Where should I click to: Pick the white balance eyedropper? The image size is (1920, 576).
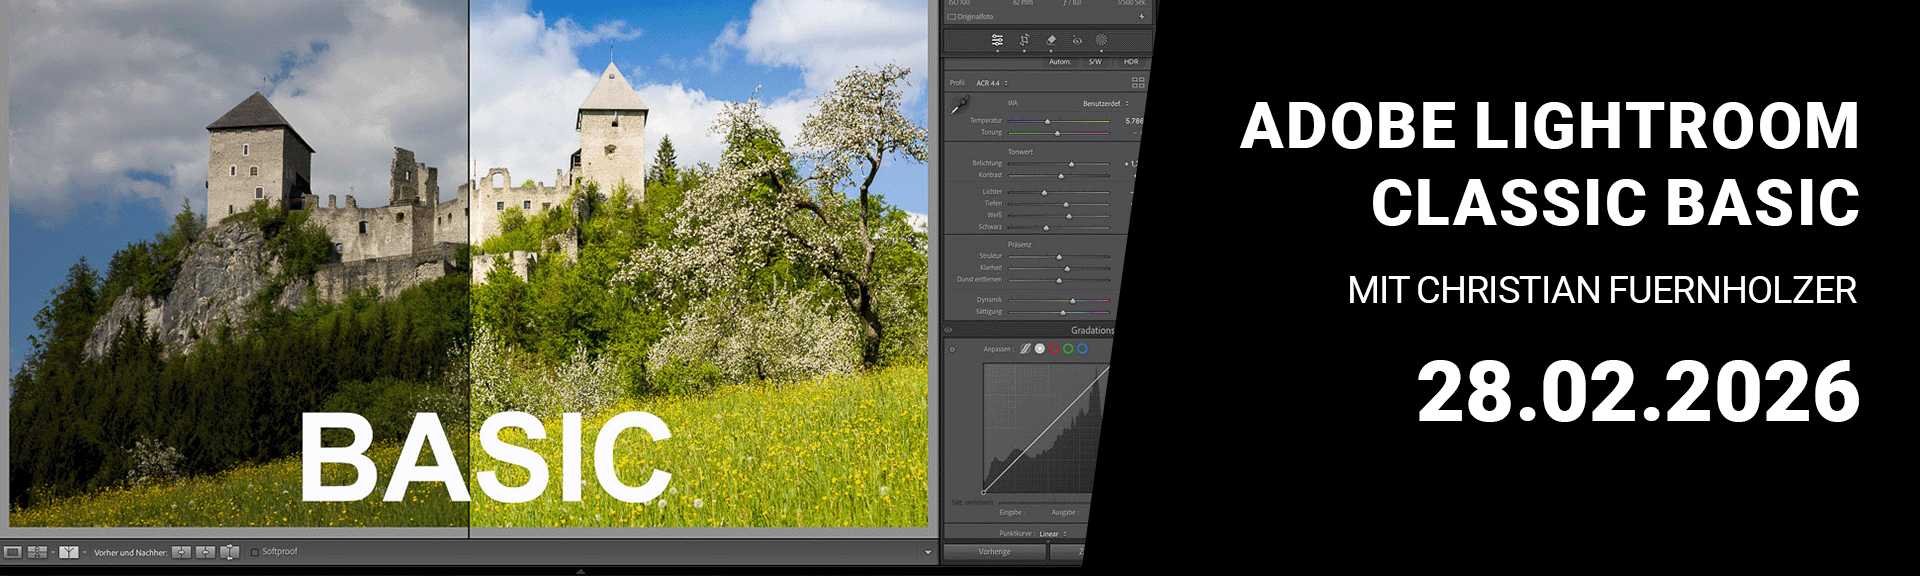pyautogui.click(x=960, y=105)
